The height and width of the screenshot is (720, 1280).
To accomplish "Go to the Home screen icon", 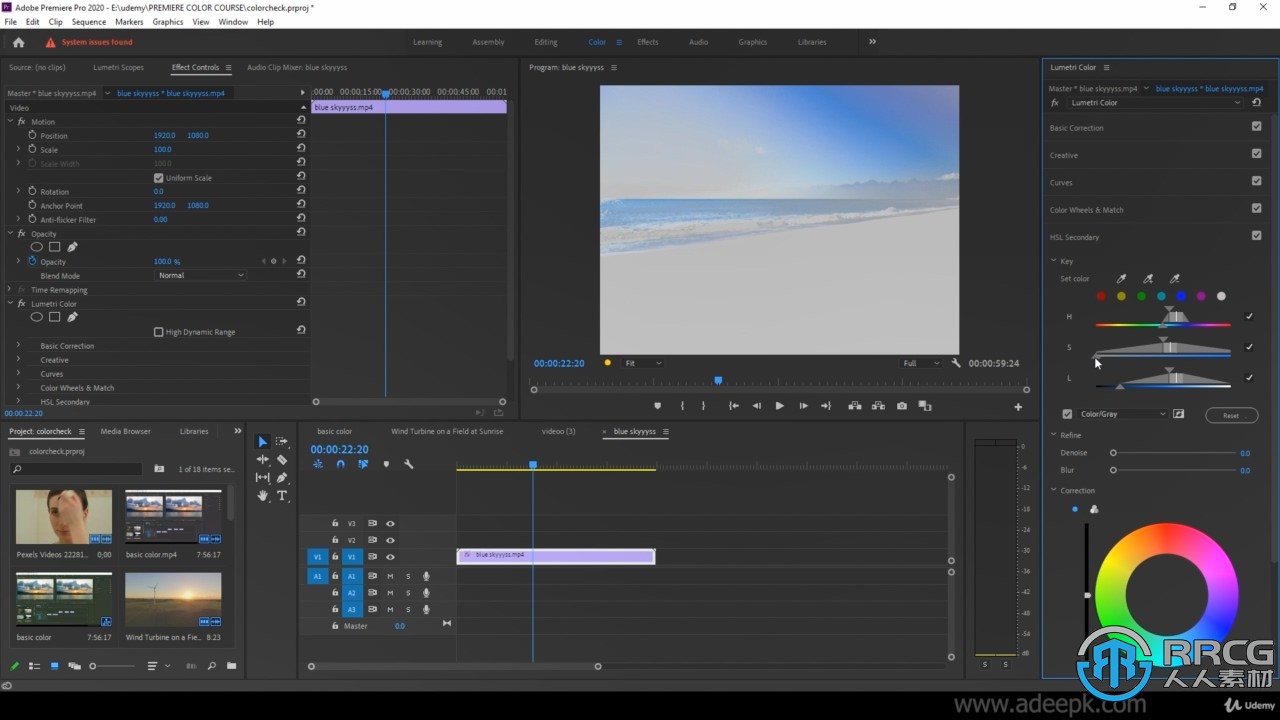I will pyautogui.click(x=18, y=42).
